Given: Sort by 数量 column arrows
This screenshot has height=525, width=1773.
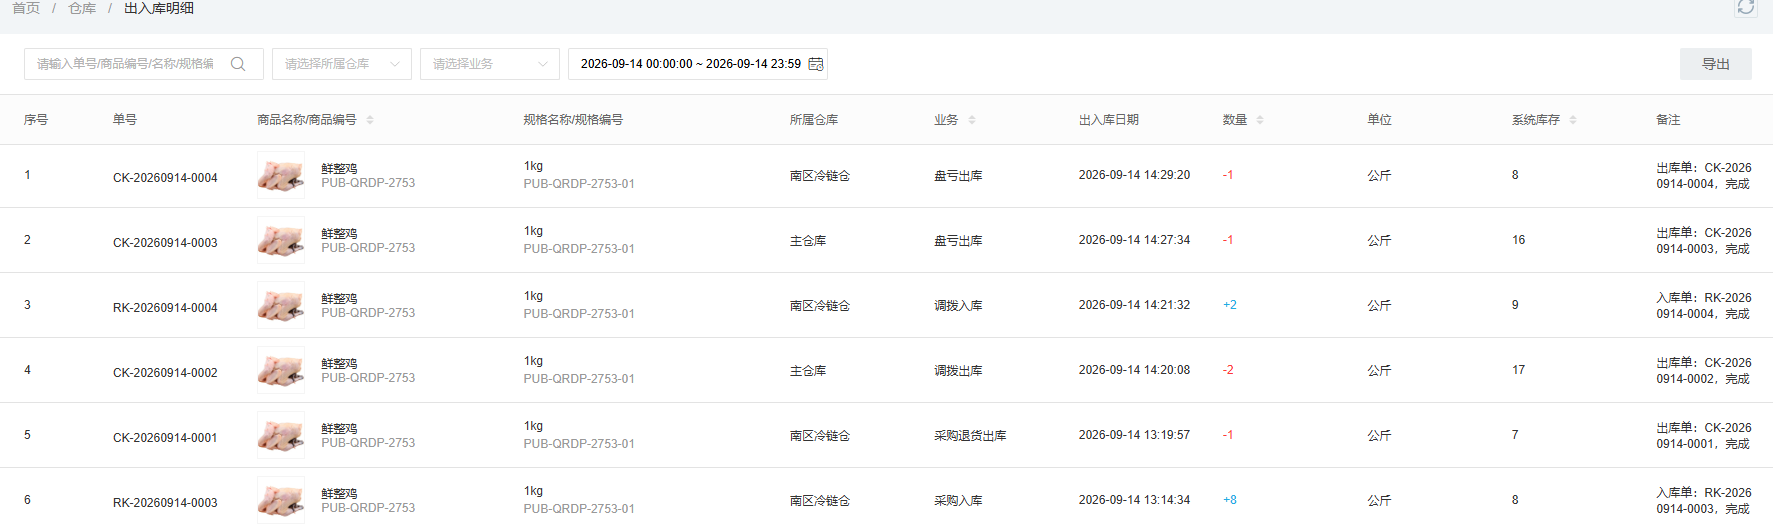Looking at the screenshot, I should tap(1260, 120).
